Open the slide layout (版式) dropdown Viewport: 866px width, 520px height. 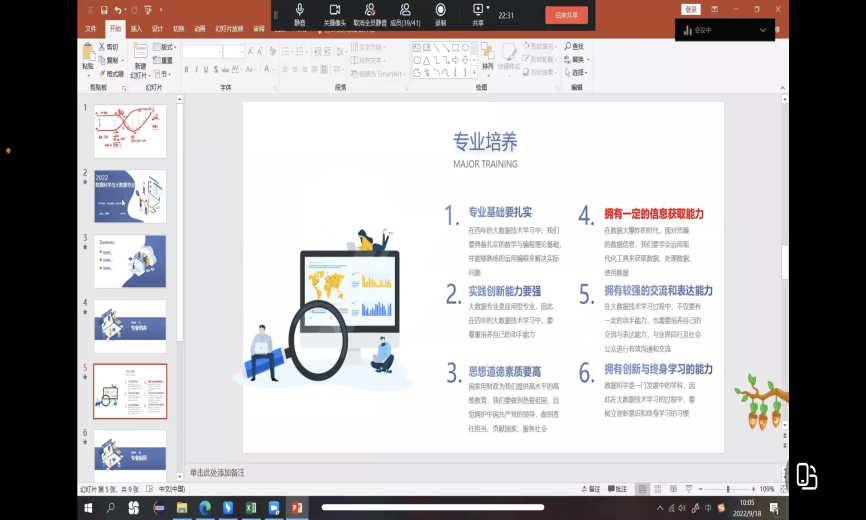coord(166,47)
